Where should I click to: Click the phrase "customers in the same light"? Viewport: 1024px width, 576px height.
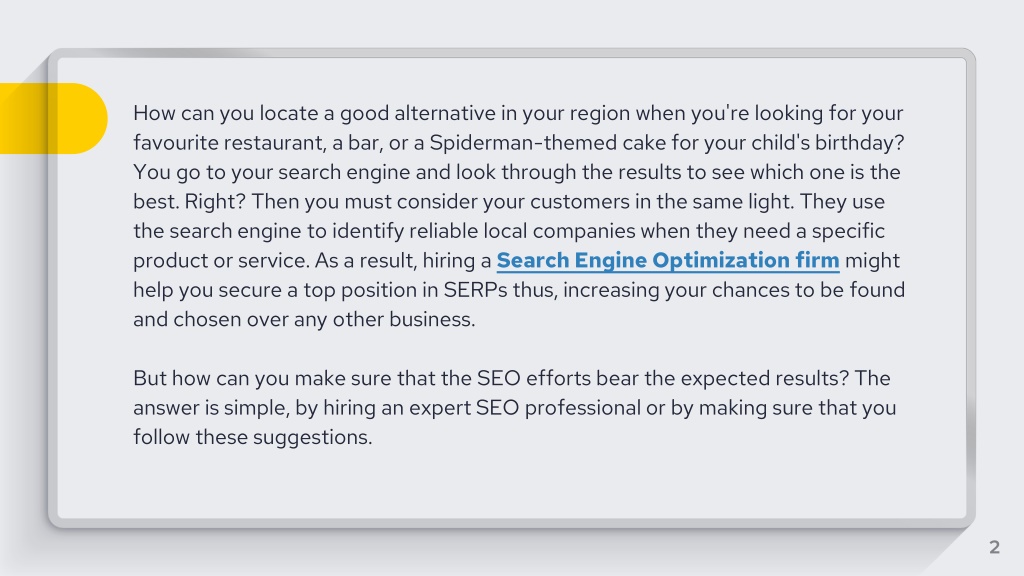[662, 201]
